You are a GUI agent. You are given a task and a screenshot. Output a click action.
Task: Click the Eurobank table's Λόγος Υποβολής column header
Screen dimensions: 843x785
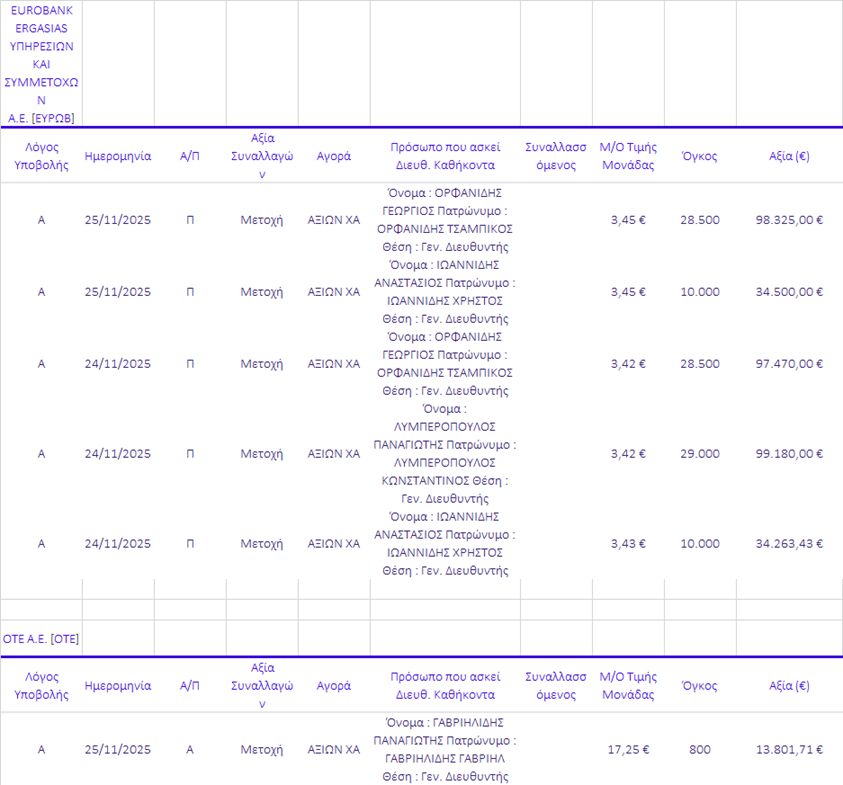[x=41, y=156]
